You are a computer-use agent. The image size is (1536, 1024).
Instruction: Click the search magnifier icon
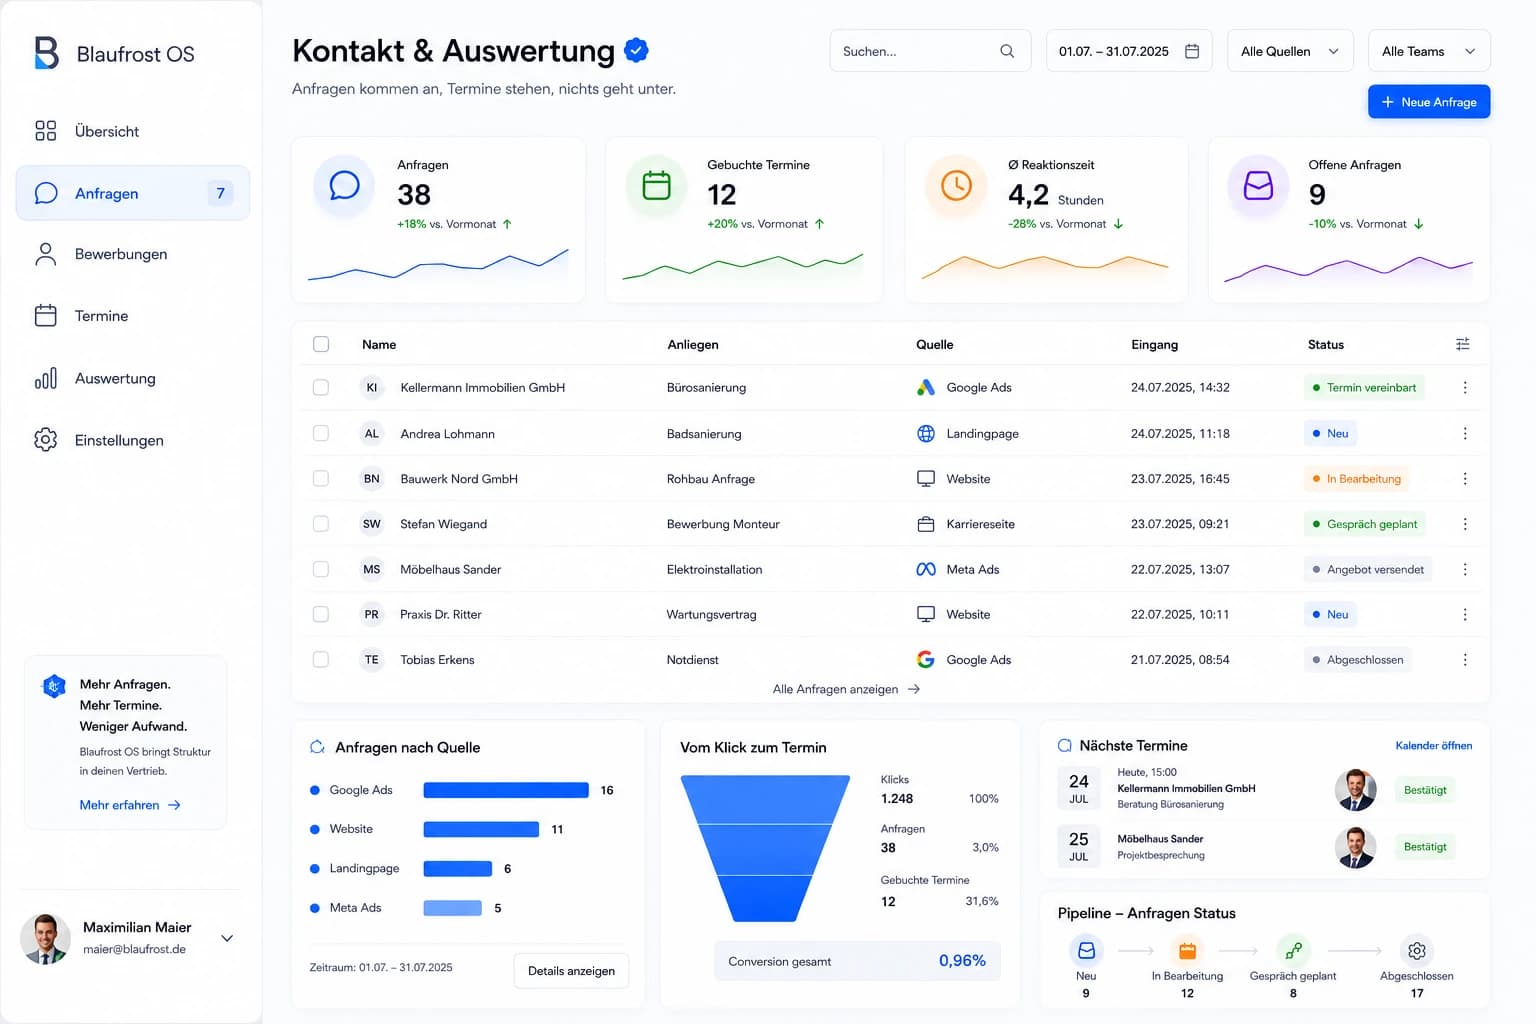pyautogui.click(x=1007, y=51)
